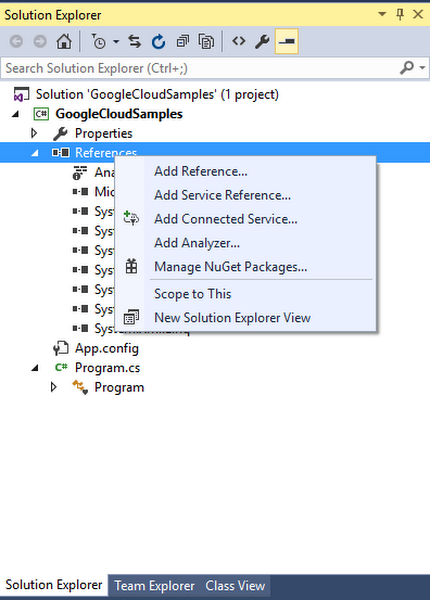This screenshot has height=600, width=430.
Task: Toggle the Preview Selected Items button
Action: [x=287, y=41]
